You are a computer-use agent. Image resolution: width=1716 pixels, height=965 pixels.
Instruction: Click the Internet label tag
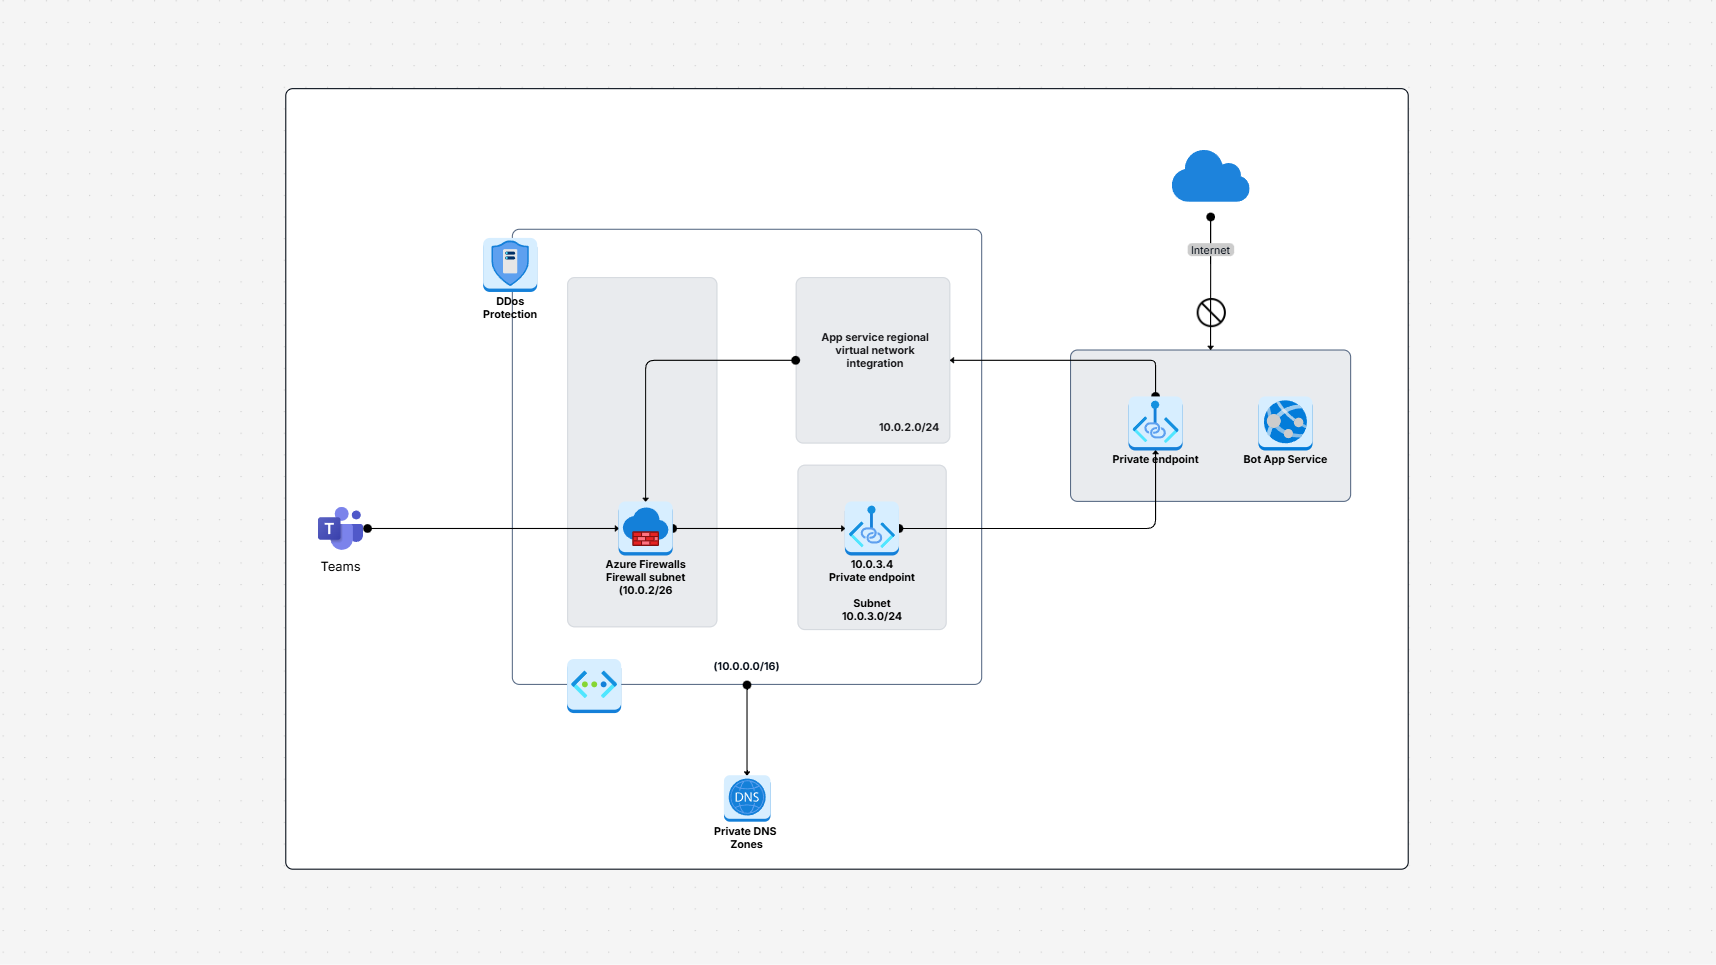coord(1210,250)
